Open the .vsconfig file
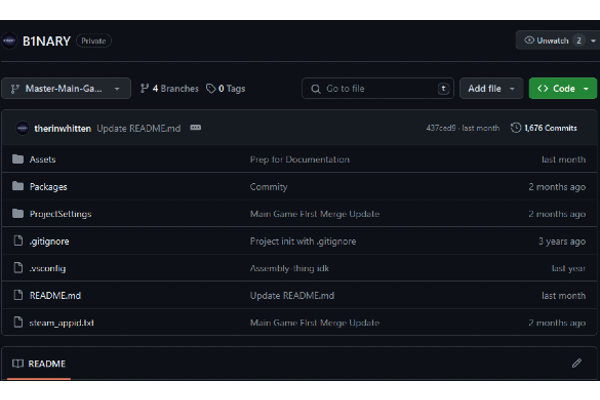 click(47, 269)
